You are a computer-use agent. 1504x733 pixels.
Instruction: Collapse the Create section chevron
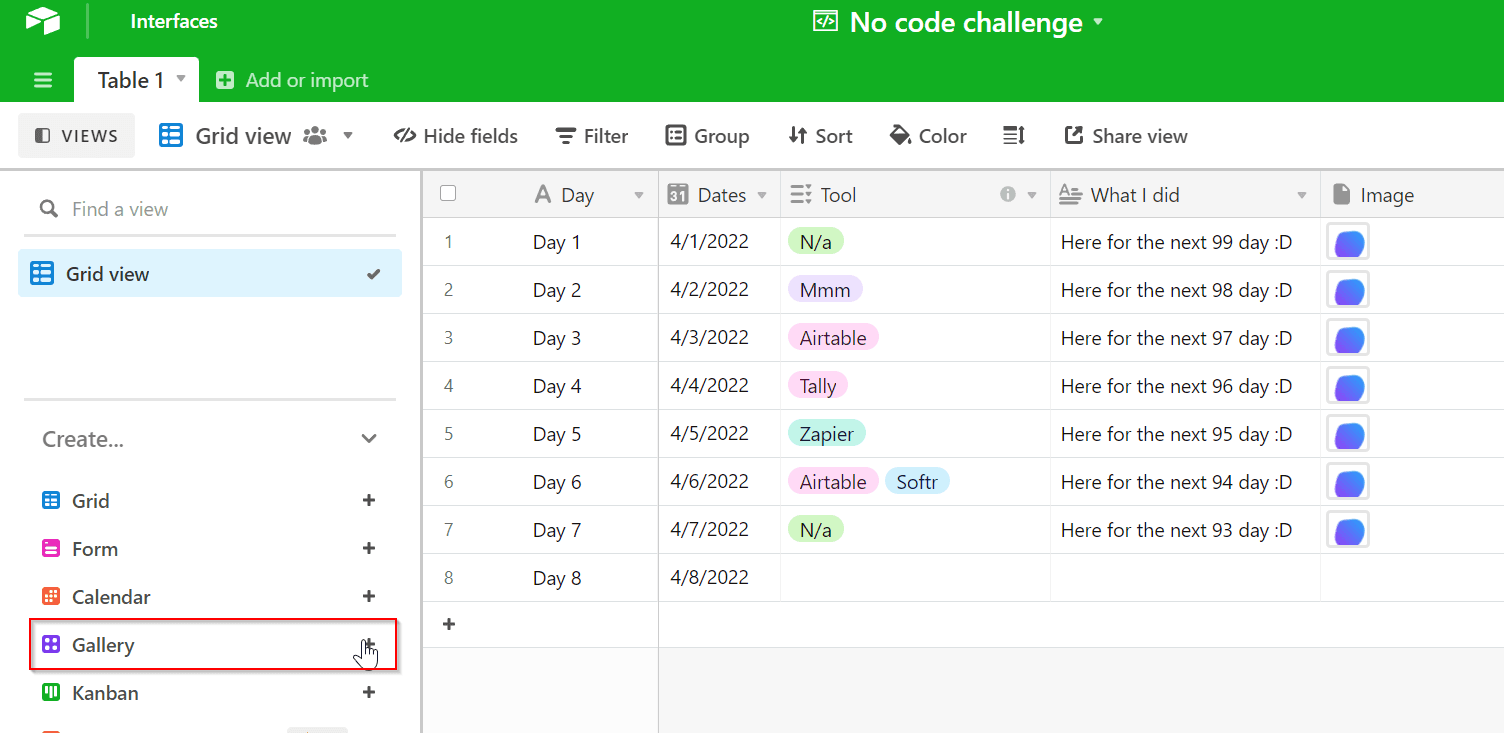point(369,439)
